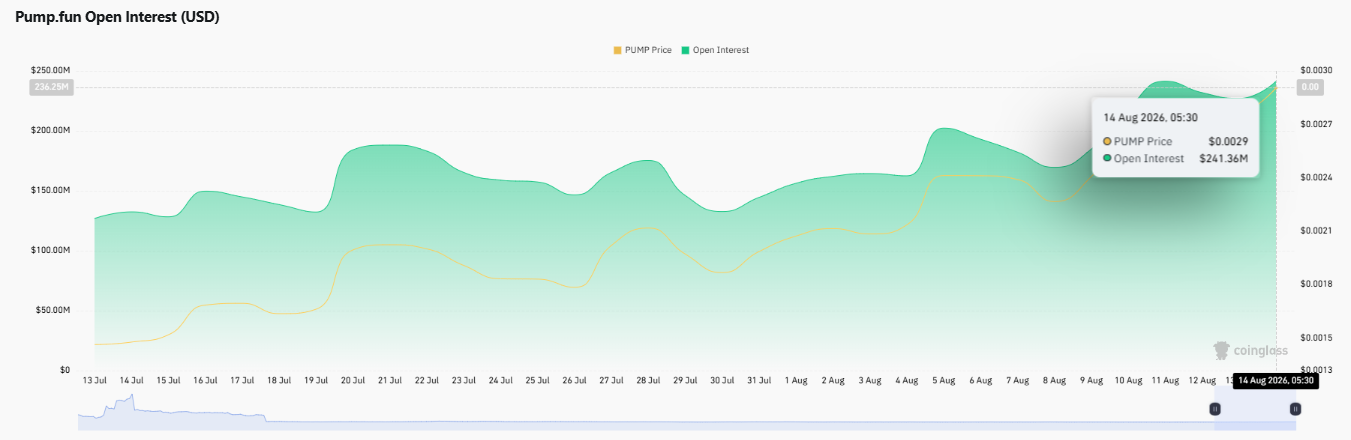The height and width of the screenshot is (440, 1351).
Task: Click the $241.36M value in the tooltip
Action: pos(1223,159)
